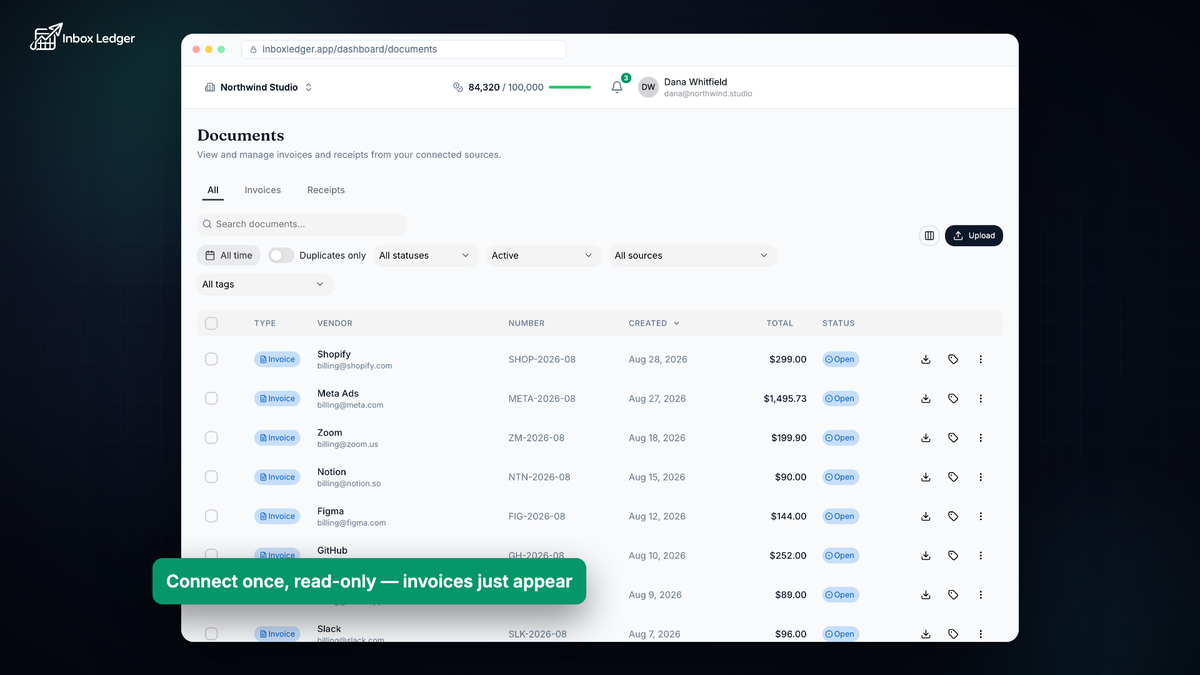Screen dimensions: 1200x675
Task: Switch to the Receipts tab
Action: (x=326, y=190)
